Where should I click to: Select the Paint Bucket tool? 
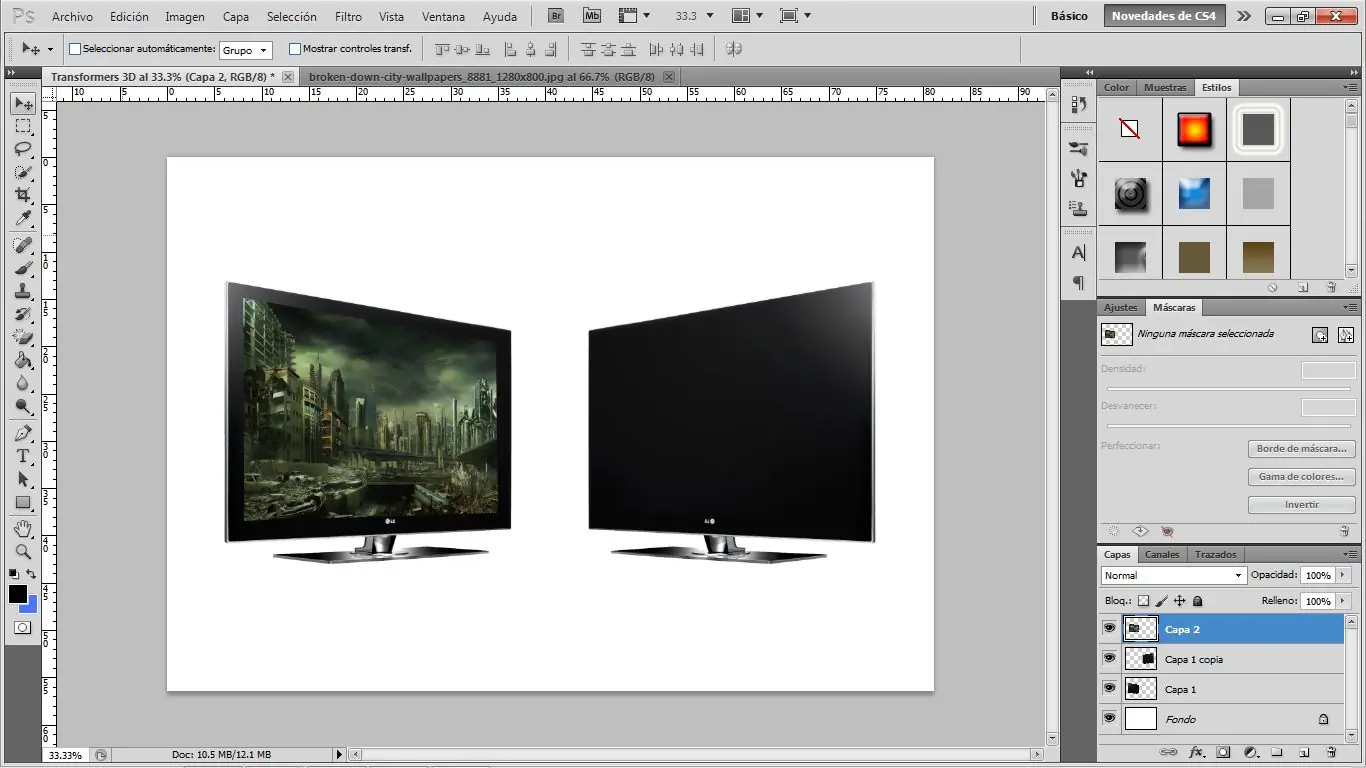click(x=23, y=360)
